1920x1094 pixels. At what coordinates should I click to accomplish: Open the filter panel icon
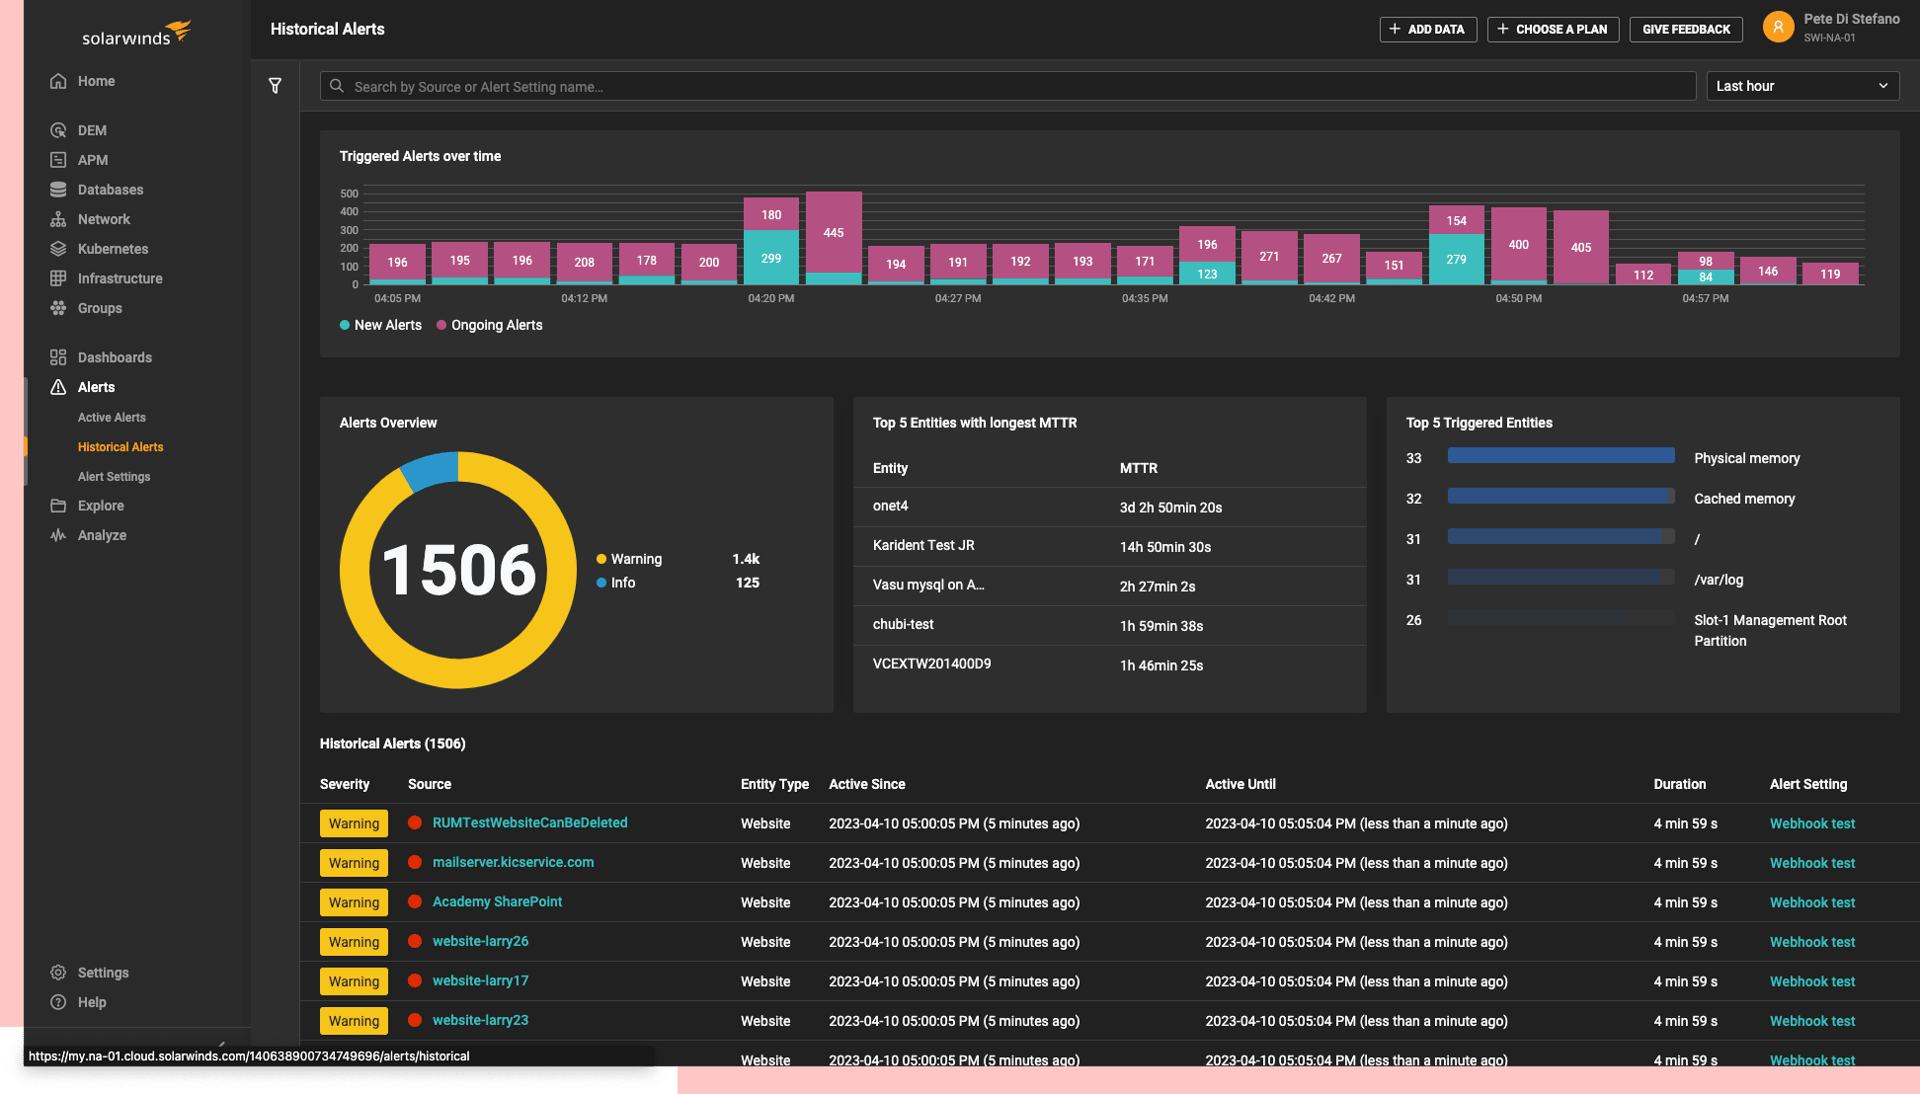276,86
